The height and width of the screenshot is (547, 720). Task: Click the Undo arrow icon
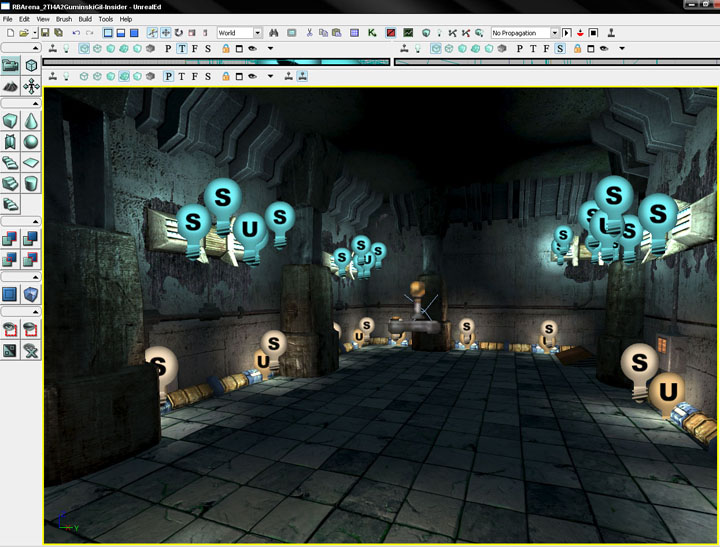76,33
